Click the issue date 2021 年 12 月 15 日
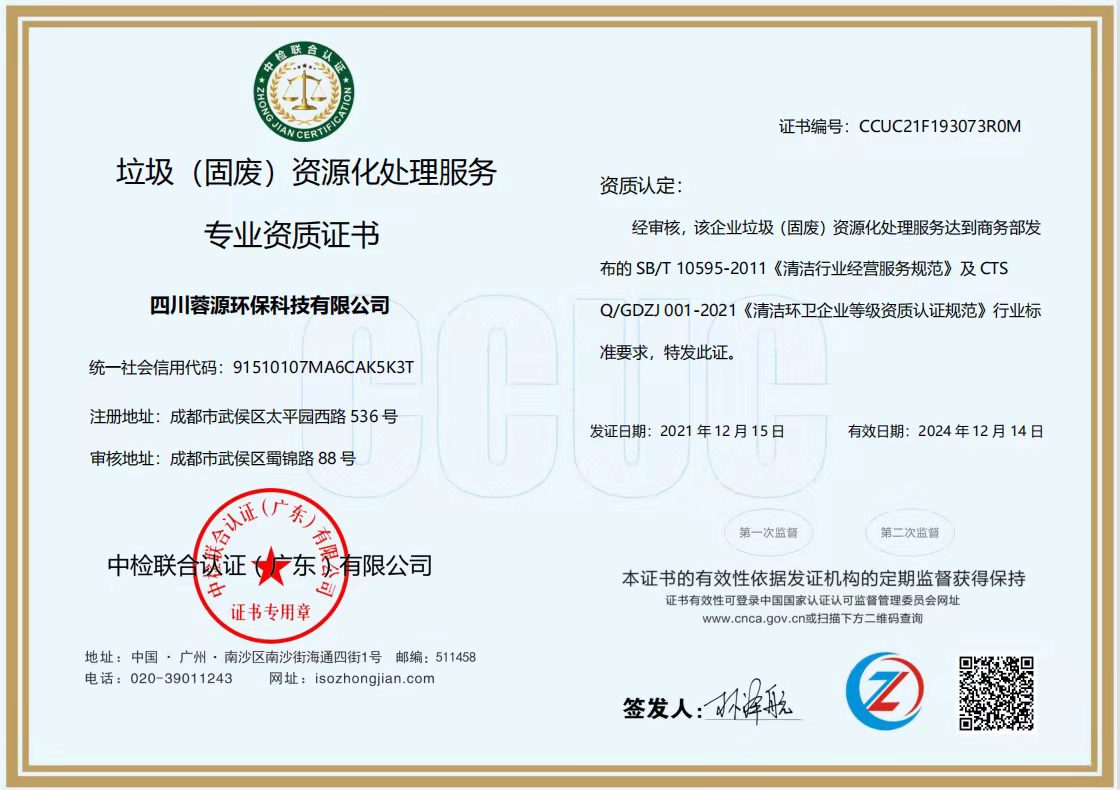The image size is (1120, 790). click(x=722, y=431)
